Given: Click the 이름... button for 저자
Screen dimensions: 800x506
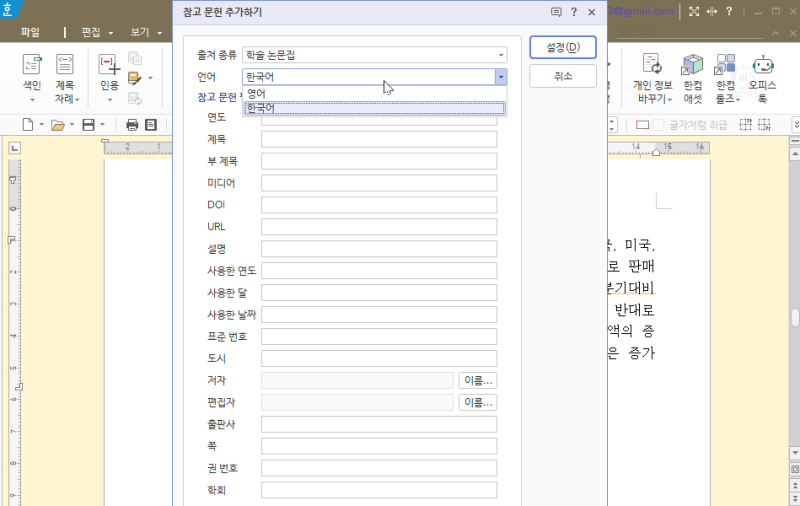Looking at the screenshot, I should click(x=478, y=381).
